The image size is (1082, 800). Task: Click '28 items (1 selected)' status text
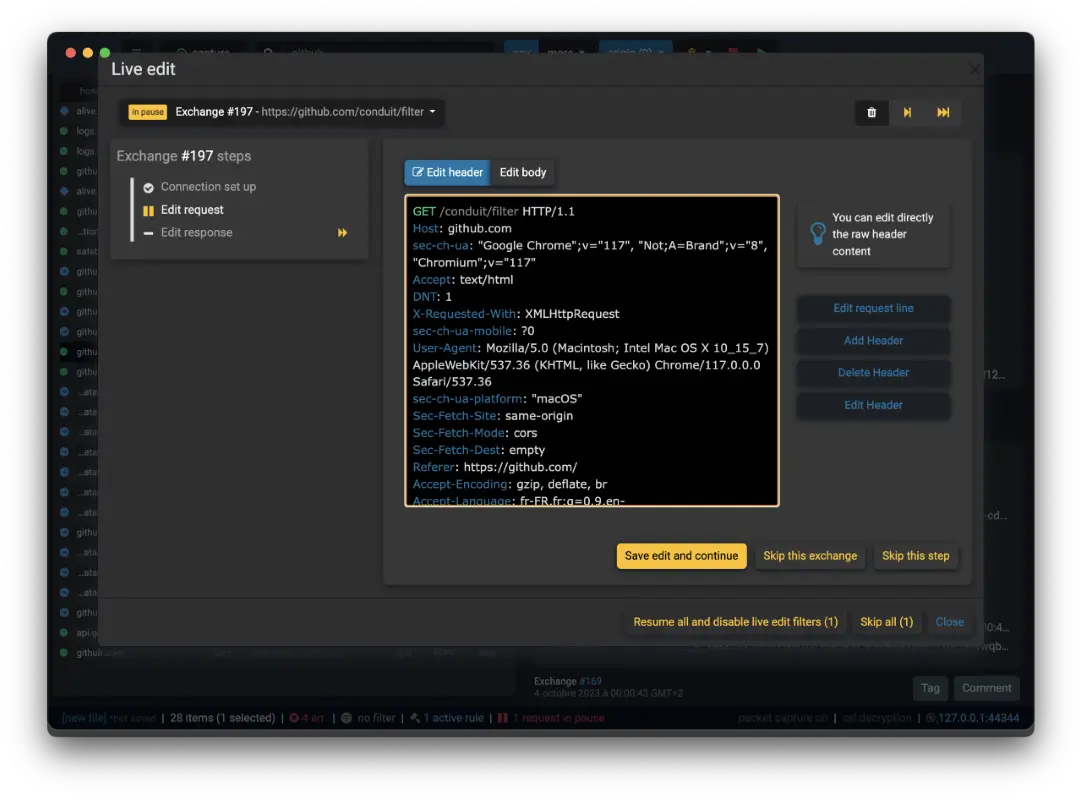(222, 718)
